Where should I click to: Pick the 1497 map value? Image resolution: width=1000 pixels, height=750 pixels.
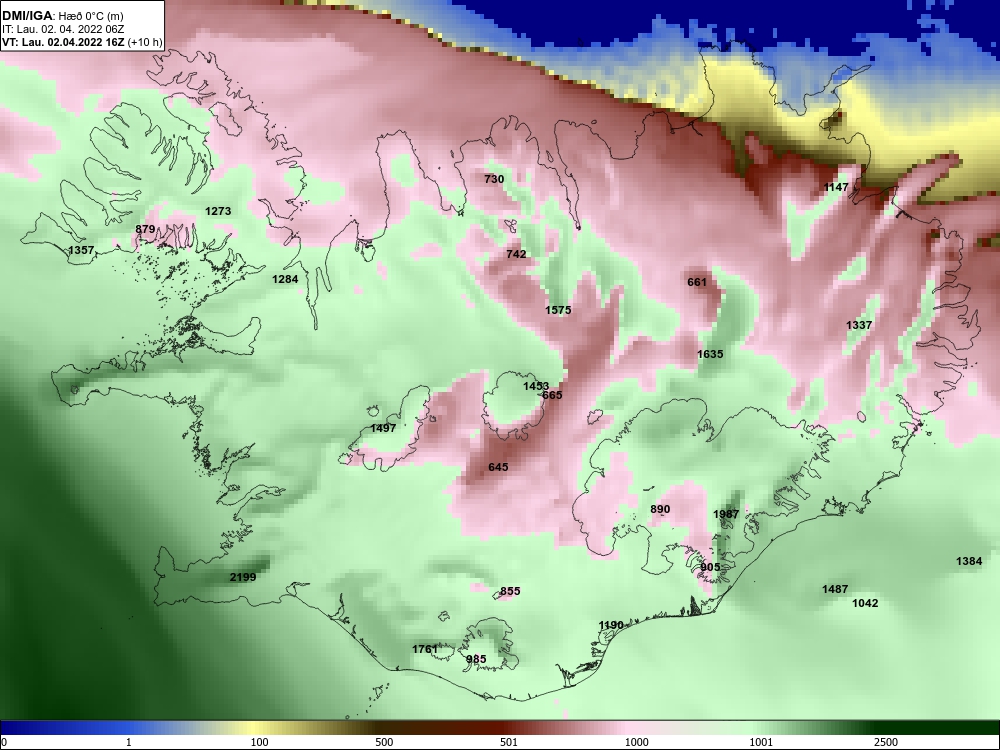[x=383, y=429]
